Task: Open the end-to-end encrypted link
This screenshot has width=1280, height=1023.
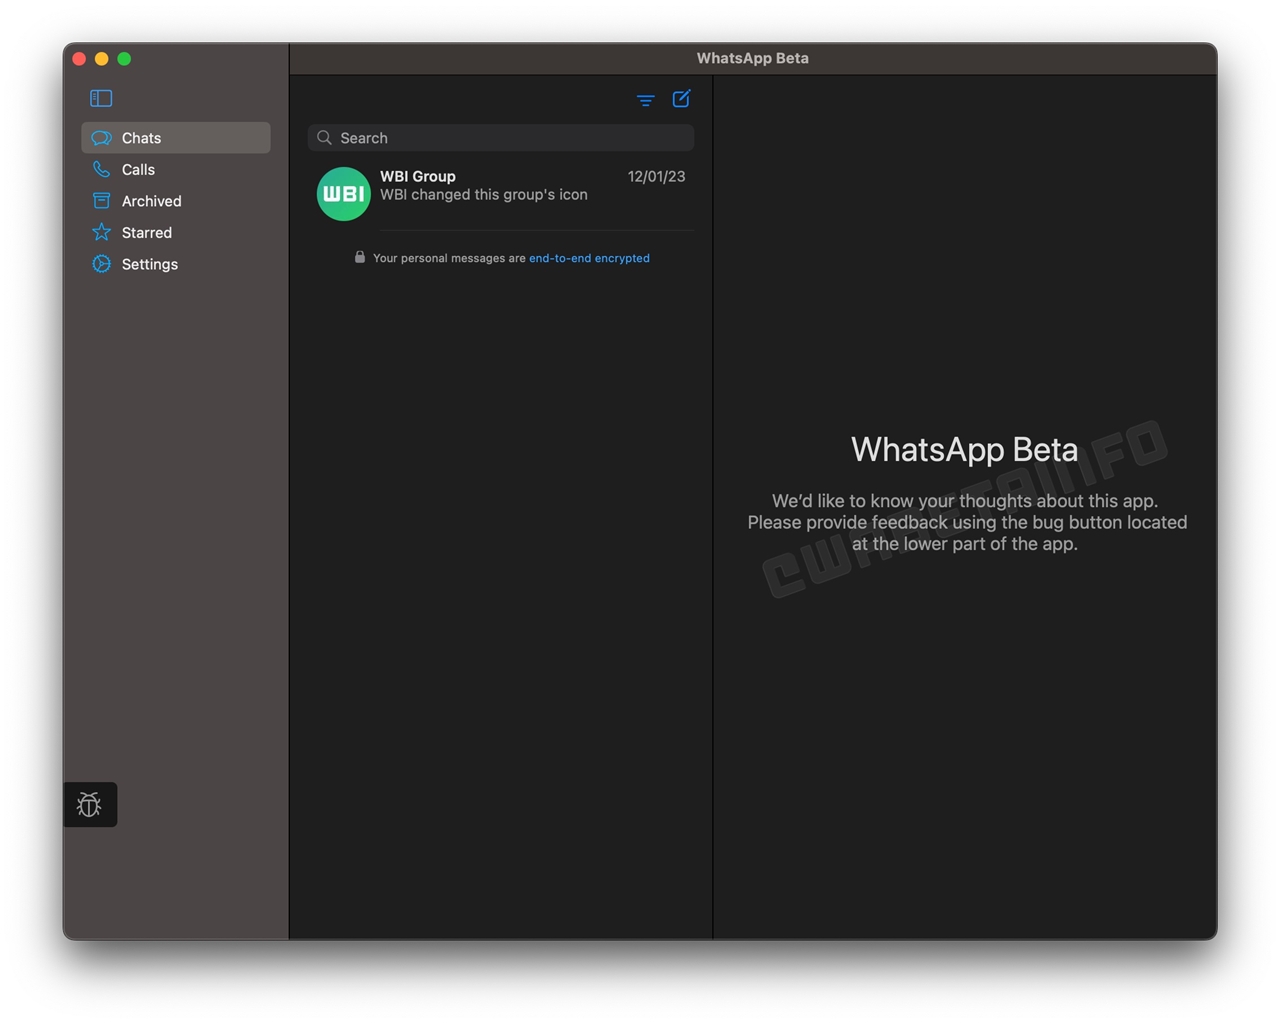Action: 589,258
